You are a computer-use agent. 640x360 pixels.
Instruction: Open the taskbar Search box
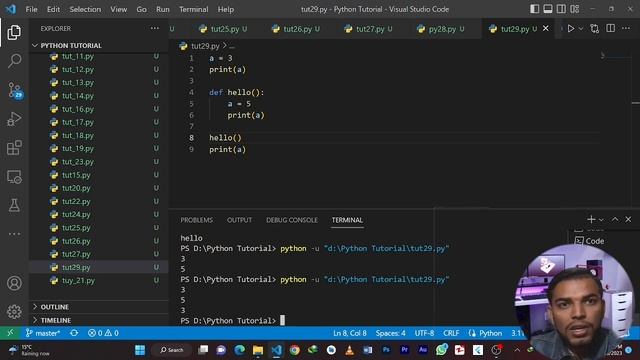(171, 350)
